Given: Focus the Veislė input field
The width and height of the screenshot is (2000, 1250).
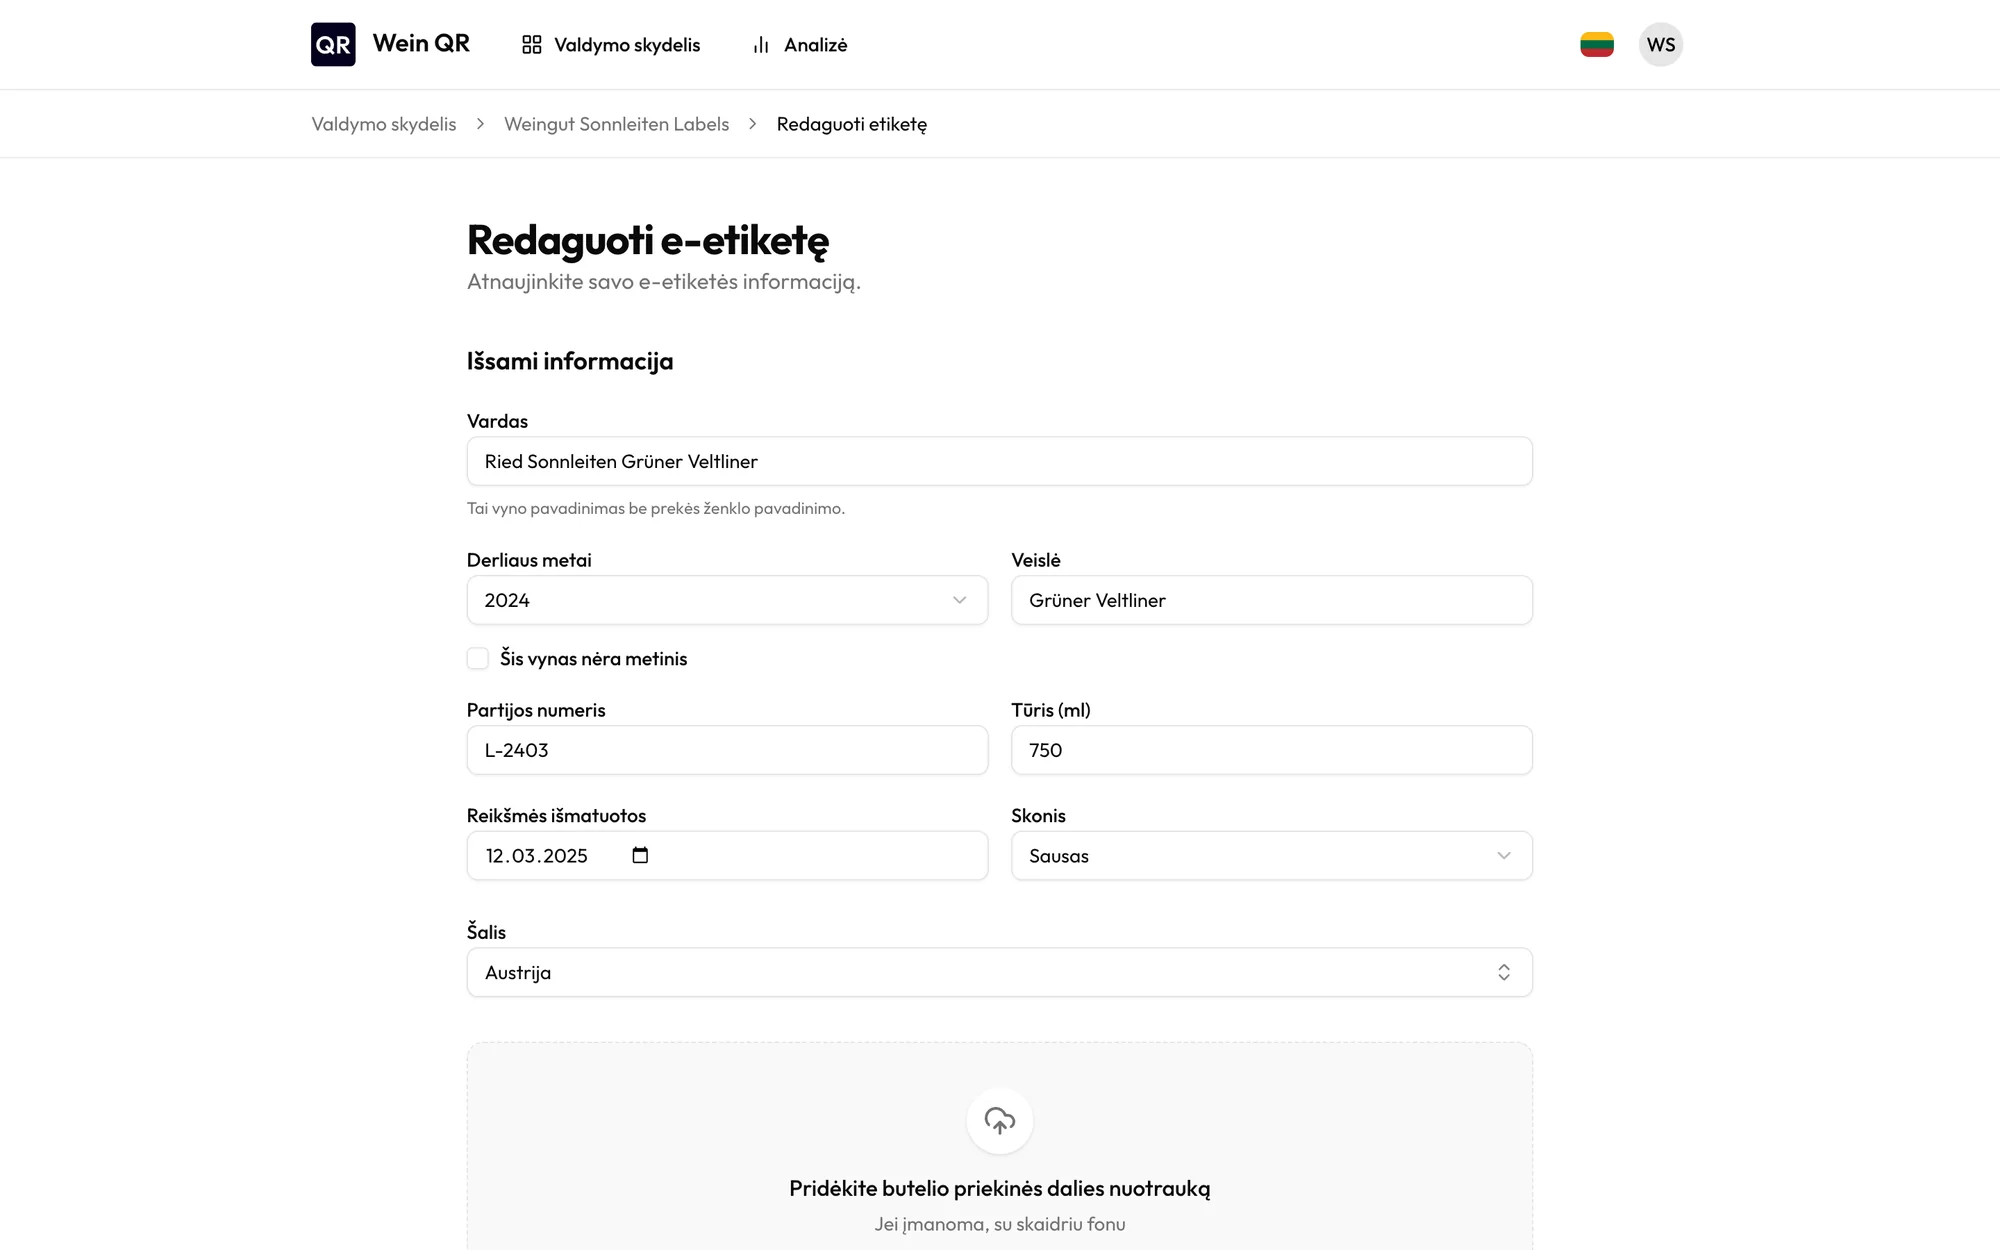Looking at the screenshot, I should pyautogui.click(x=1272, y=600).
